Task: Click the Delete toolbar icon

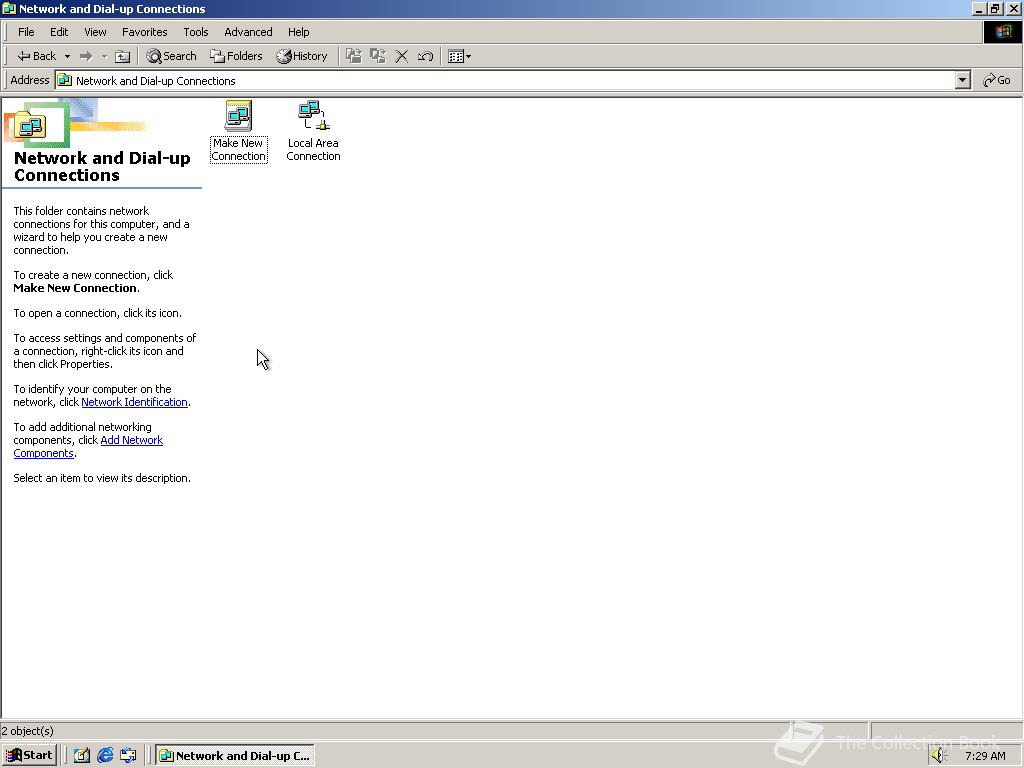Action: (x=402, y=56)
